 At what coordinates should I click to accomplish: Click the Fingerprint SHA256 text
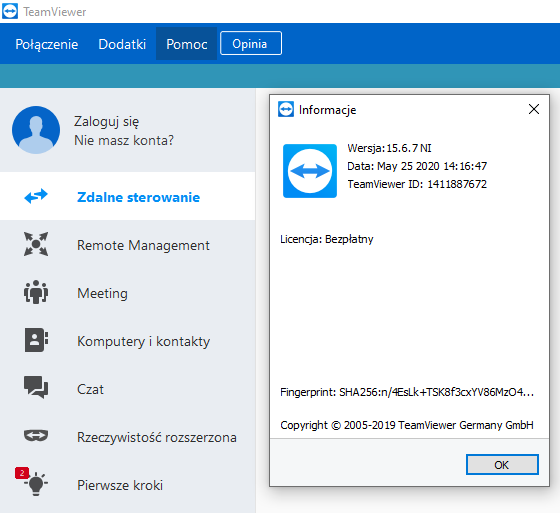tap(407, 392)
